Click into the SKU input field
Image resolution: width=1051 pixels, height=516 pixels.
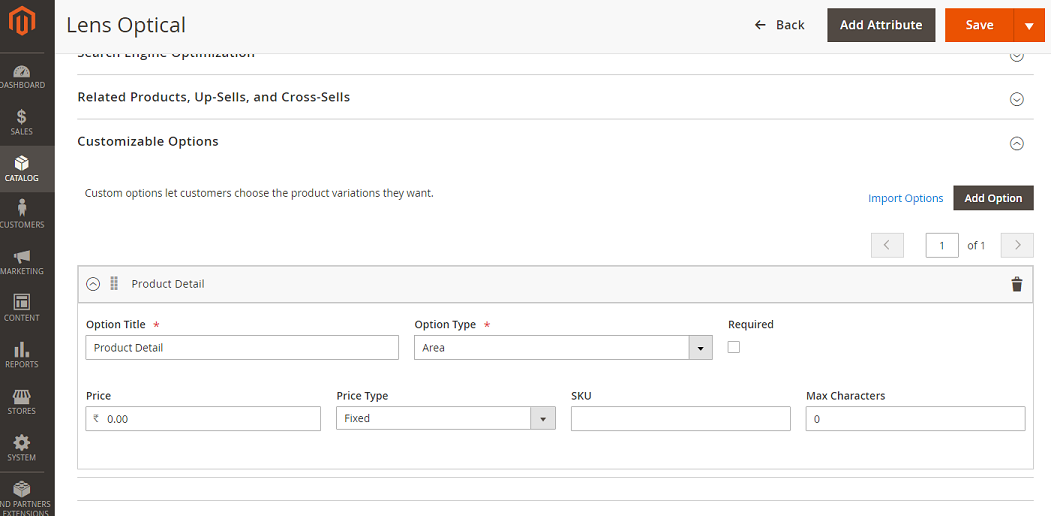[x=680, y=419]
